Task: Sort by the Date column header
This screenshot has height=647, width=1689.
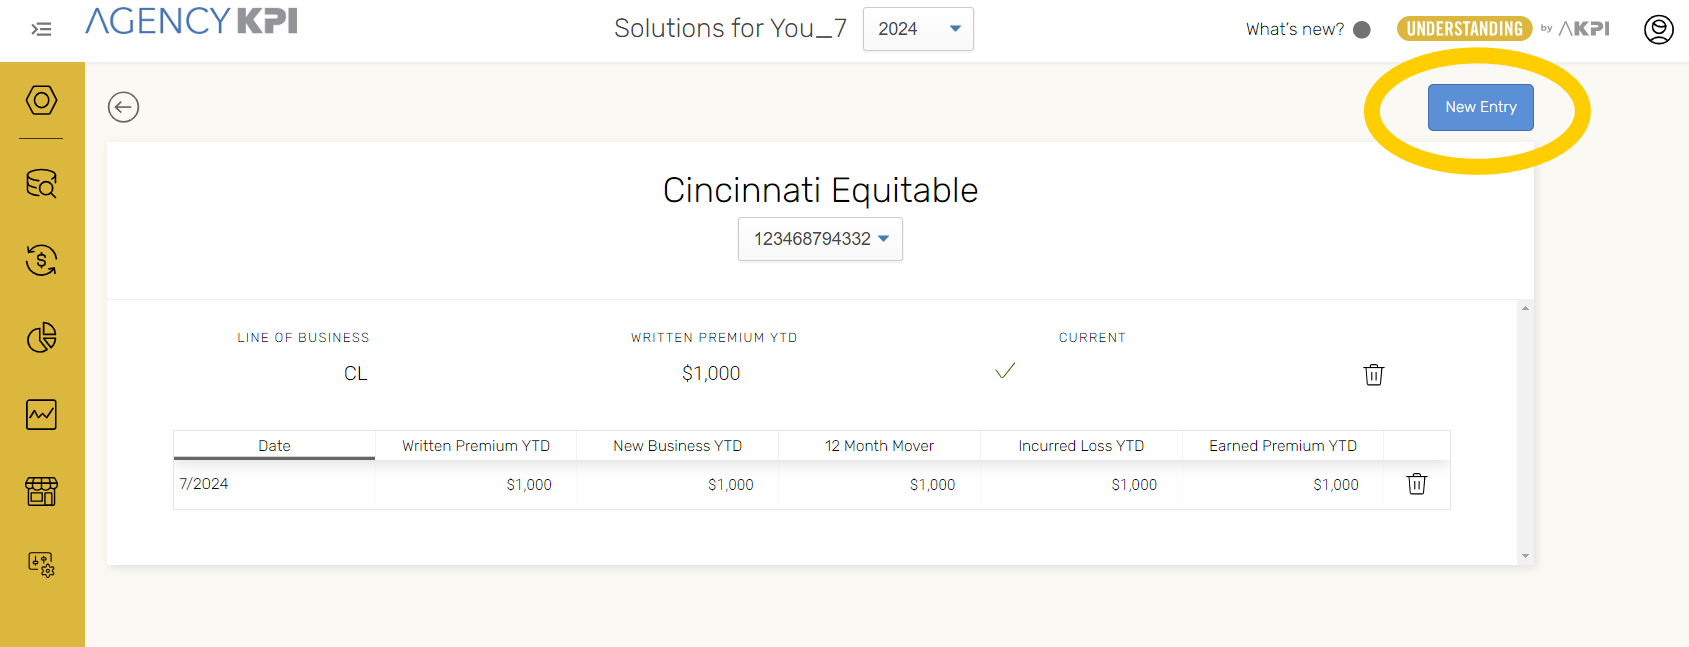Action: tap(274, 446)
